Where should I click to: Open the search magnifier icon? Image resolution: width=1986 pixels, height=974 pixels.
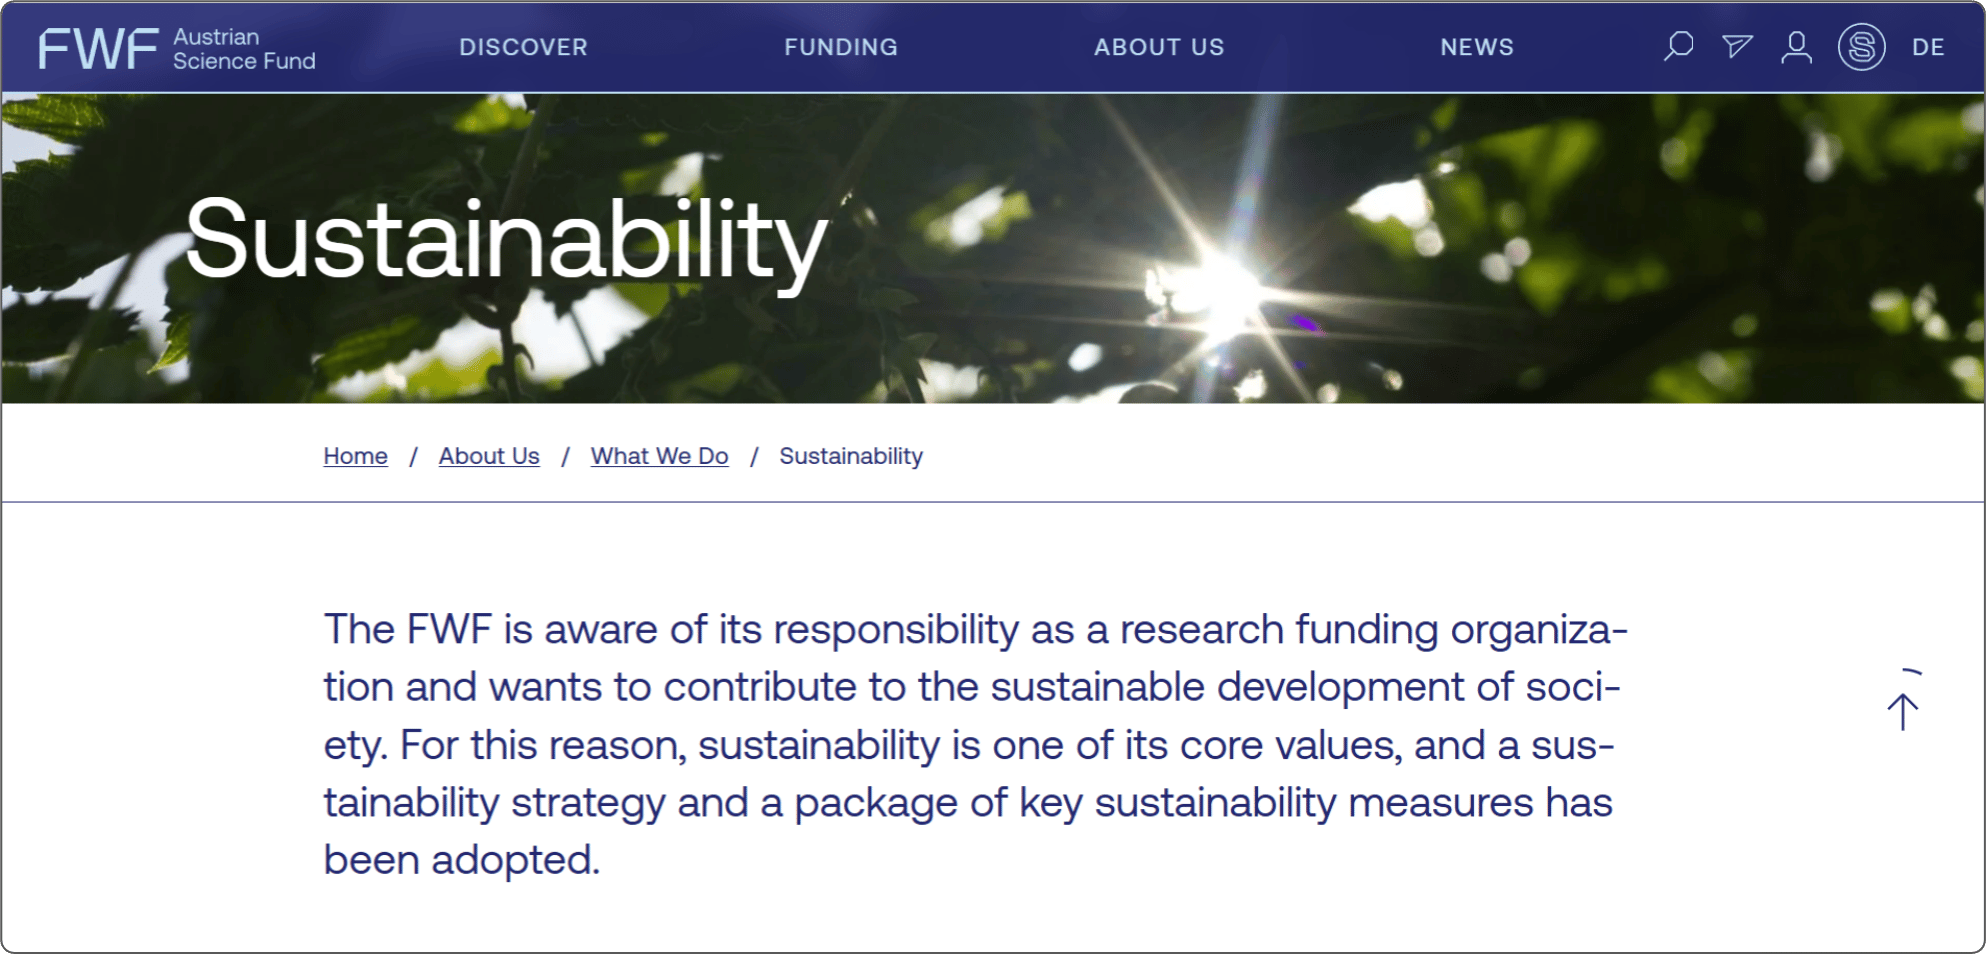(x=1678, y=46)
